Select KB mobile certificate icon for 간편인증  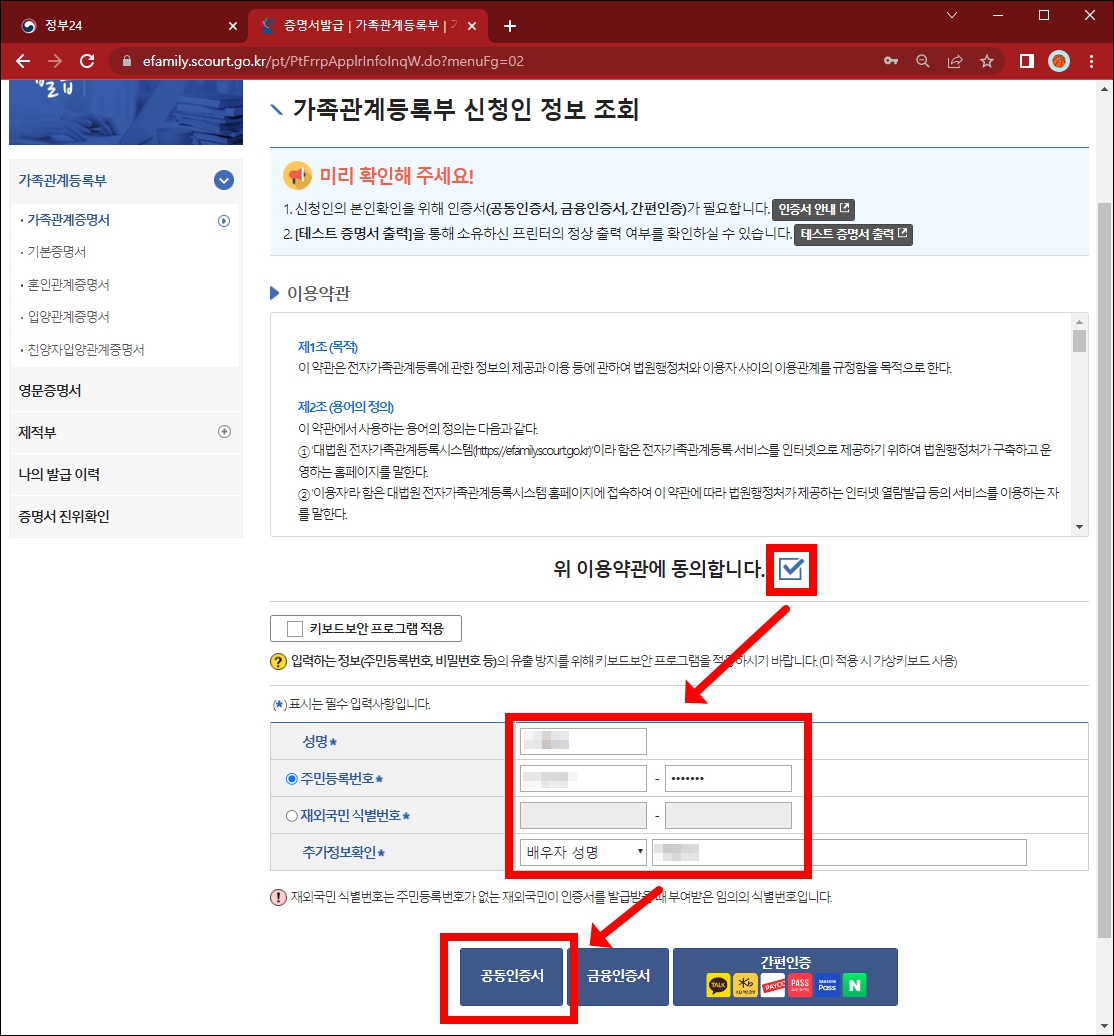(x=746, y=985)
